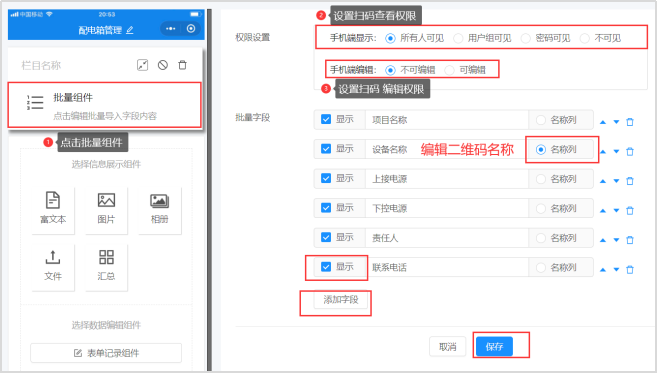Click the 添加字段 button
657x373 pixels.
(341, 300)
